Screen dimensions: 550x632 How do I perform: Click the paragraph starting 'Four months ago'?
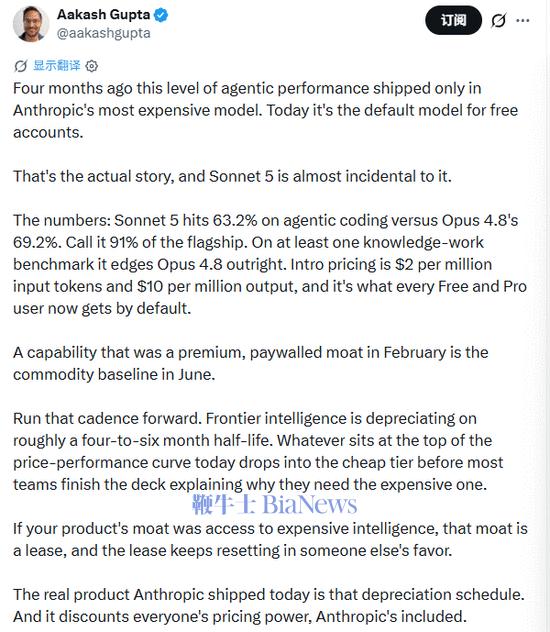266,110
